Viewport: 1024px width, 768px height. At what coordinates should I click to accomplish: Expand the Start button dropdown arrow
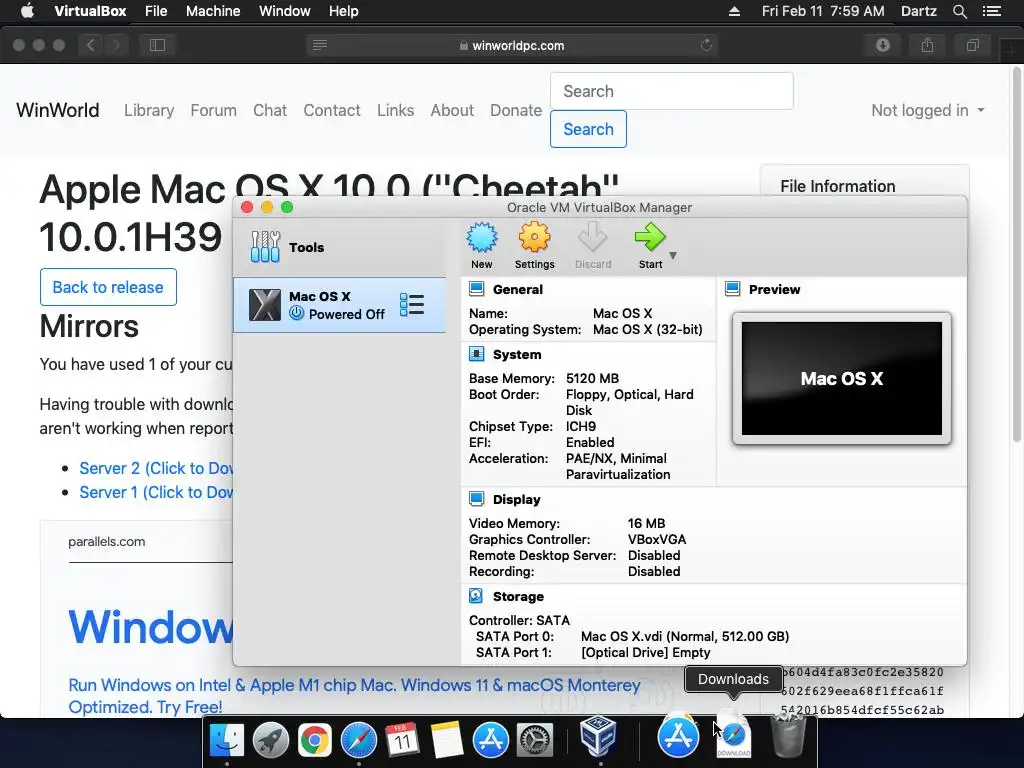(x=673, y=255)
